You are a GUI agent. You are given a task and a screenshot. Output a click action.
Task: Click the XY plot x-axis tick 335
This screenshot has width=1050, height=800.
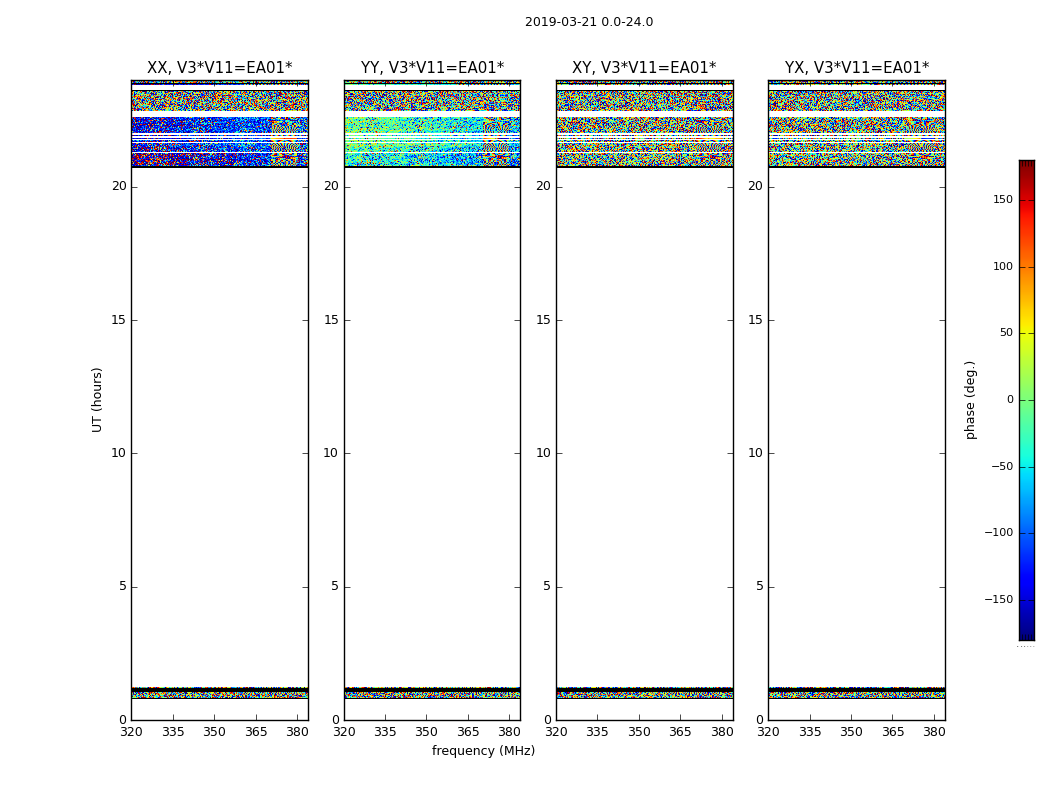point(597,732)
